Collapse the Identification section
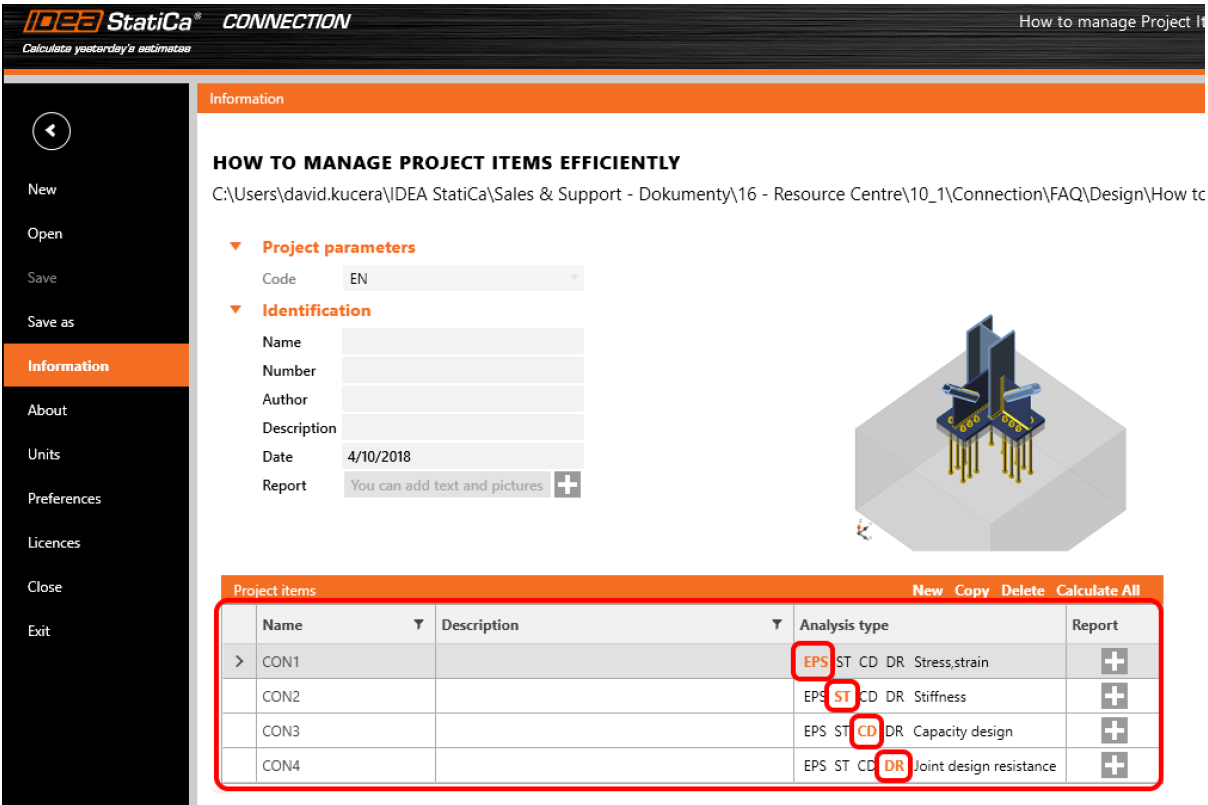The width and height of the screenshot is (1208, 805). coord(236,310)
